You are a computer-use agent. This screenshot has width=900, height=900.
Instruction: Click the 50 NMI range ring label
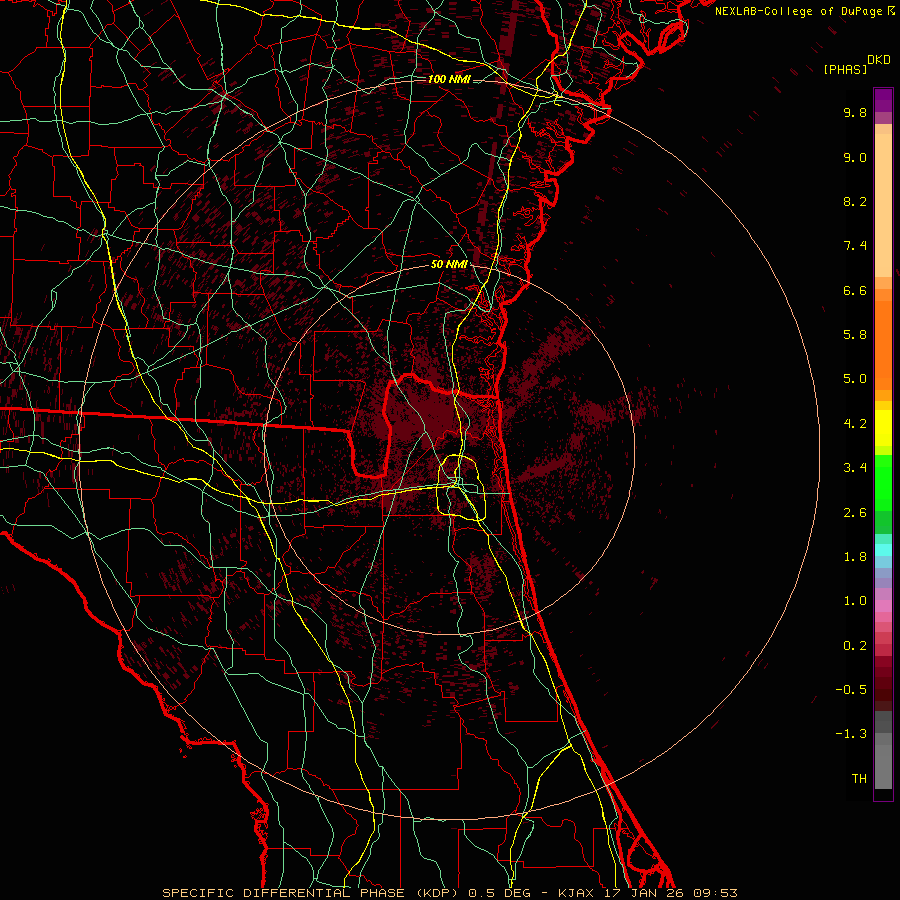tap(449, 265)
